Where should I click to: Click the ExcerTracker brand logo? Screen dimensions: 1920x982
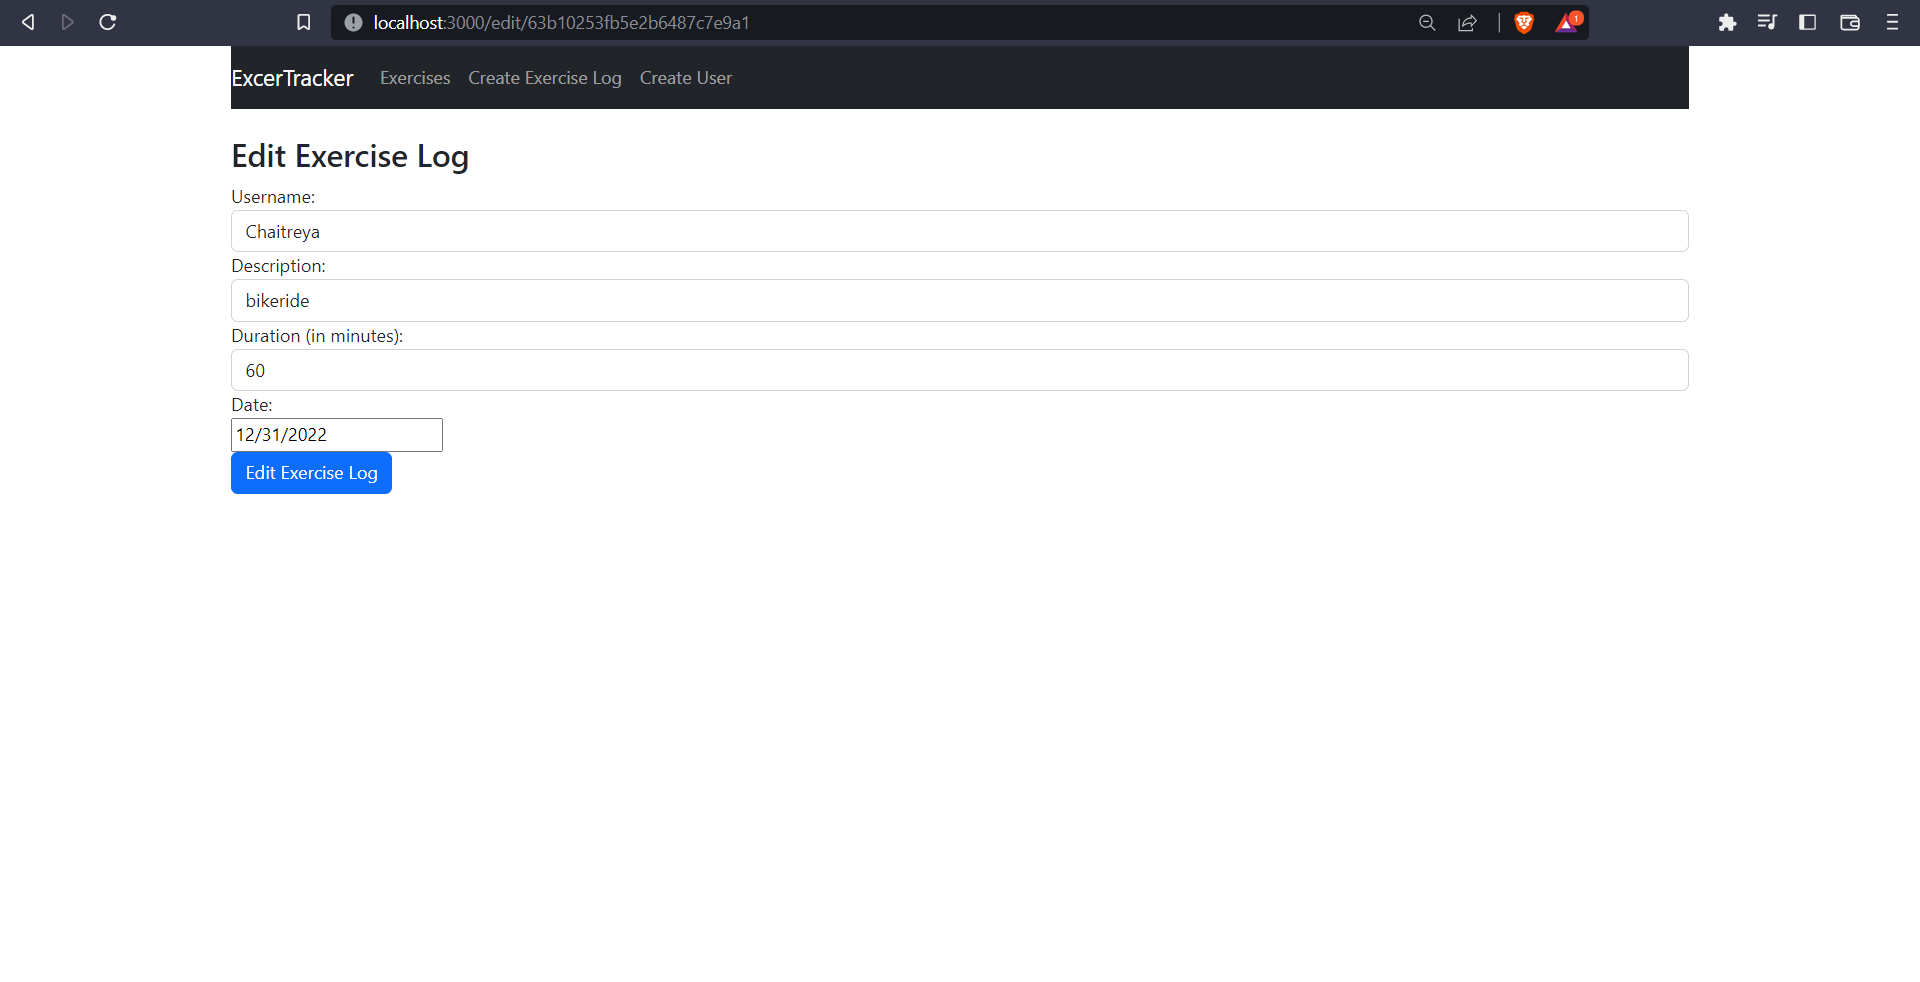click(292, 77)
